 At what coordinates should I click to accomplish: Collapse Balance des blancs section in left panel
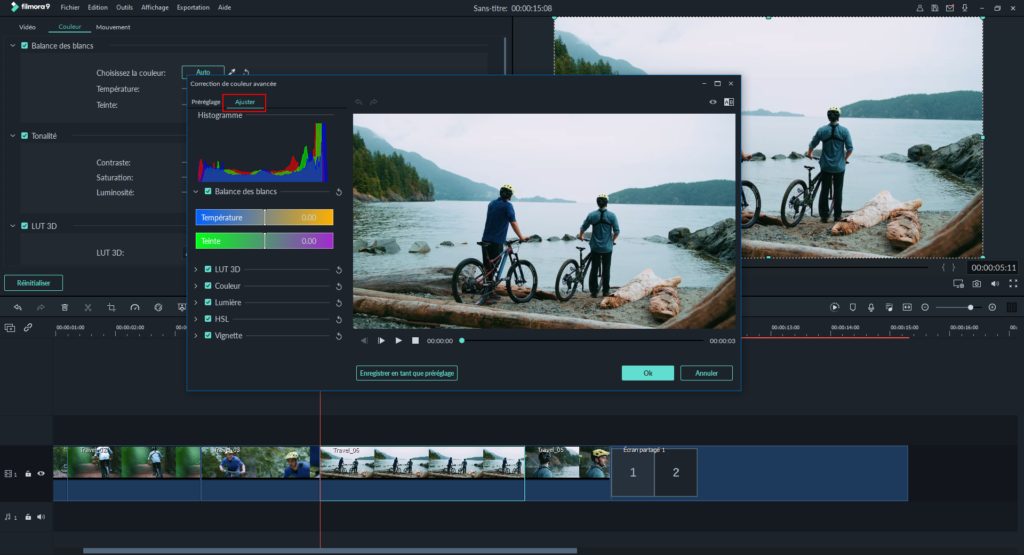tap(12, 46)
